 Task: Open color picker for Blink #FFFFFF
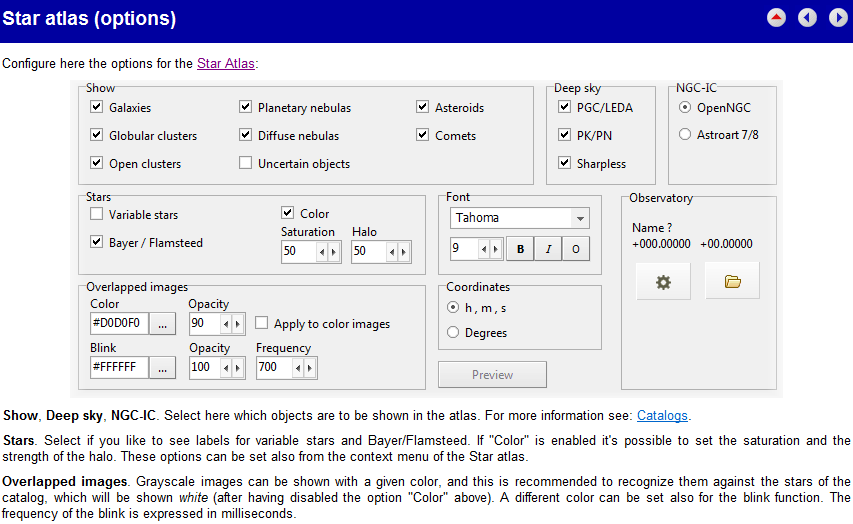[162, 368]
